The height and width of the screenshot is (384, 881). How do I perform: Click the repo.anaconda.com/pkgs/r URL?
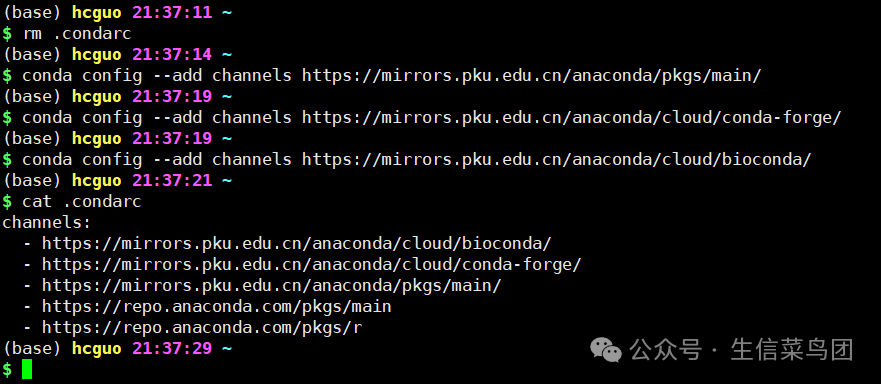[x=202, y=327]
